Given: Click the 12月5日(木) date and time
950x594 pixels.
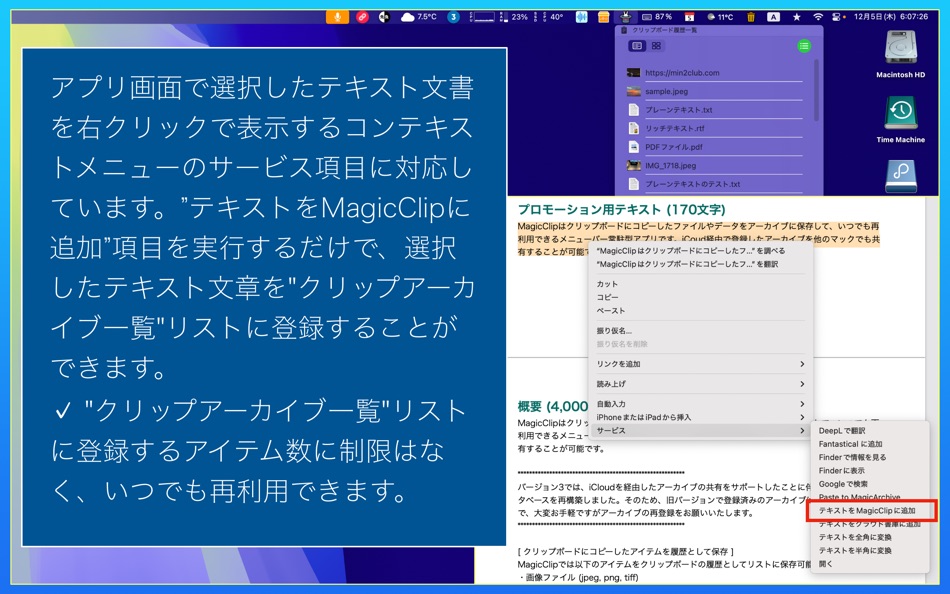Looking at the screenshot, I should click(x=891, y=17).
